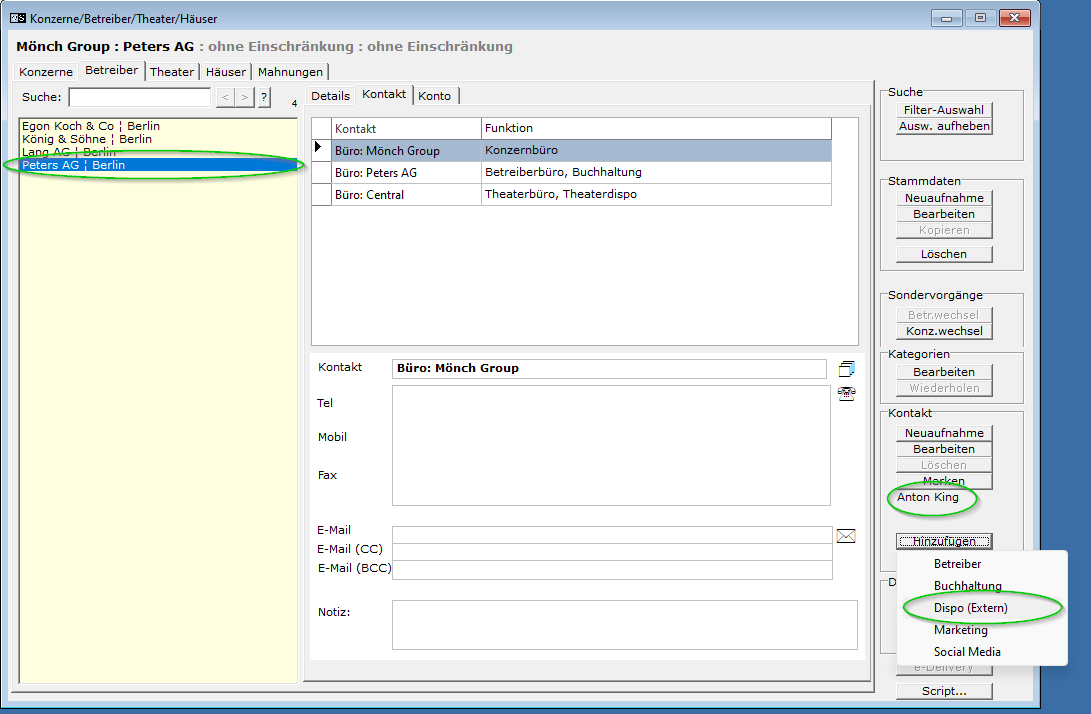Viewport: 1091px width, 714px height.
Task: Click the question mark help button
Action: 264,97
